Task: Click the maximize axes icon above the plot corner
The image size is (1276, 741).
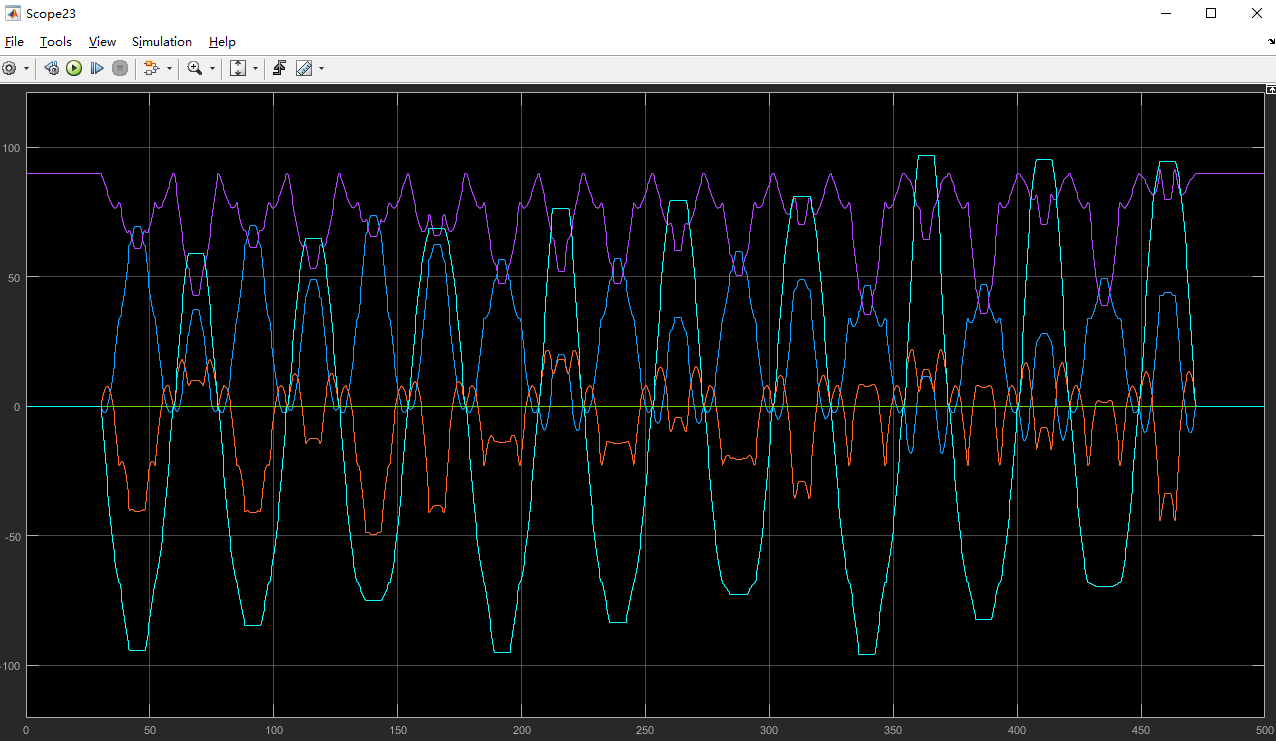Action: coord(1270,90)
